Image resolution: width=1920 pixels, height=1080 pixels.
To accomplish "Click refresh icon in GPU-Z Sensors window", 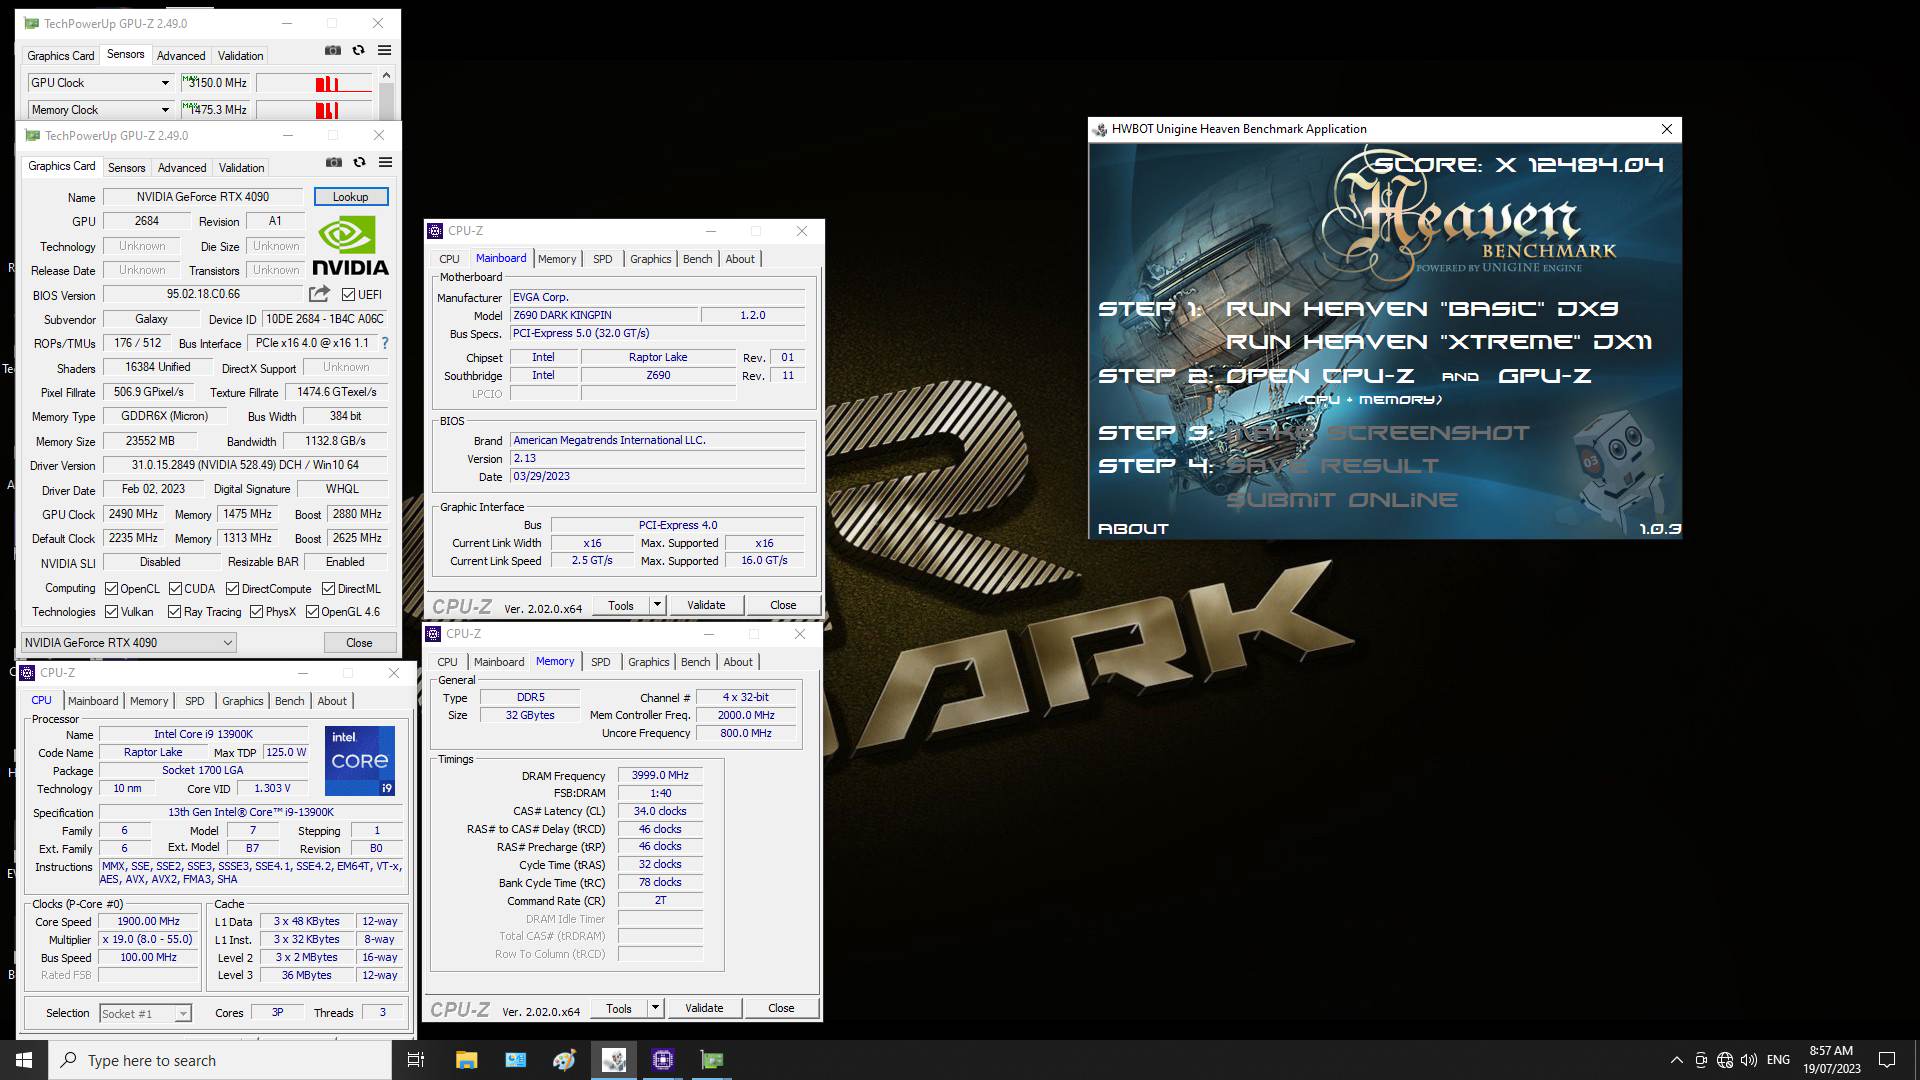I will [x=359, y=50].
